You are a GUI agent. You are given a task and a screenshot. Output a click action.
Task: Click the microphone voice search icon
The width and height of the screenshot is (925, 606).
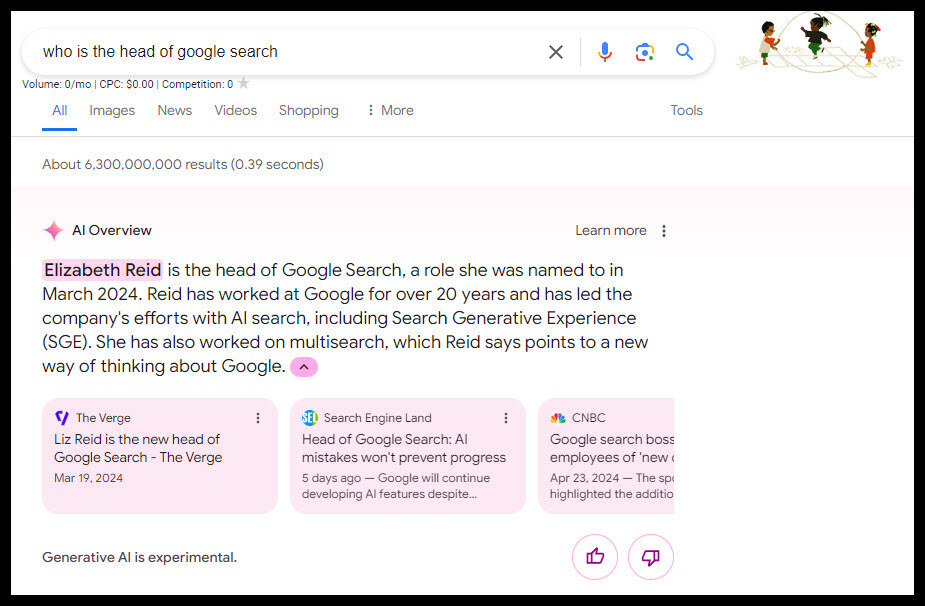point(604,51)
